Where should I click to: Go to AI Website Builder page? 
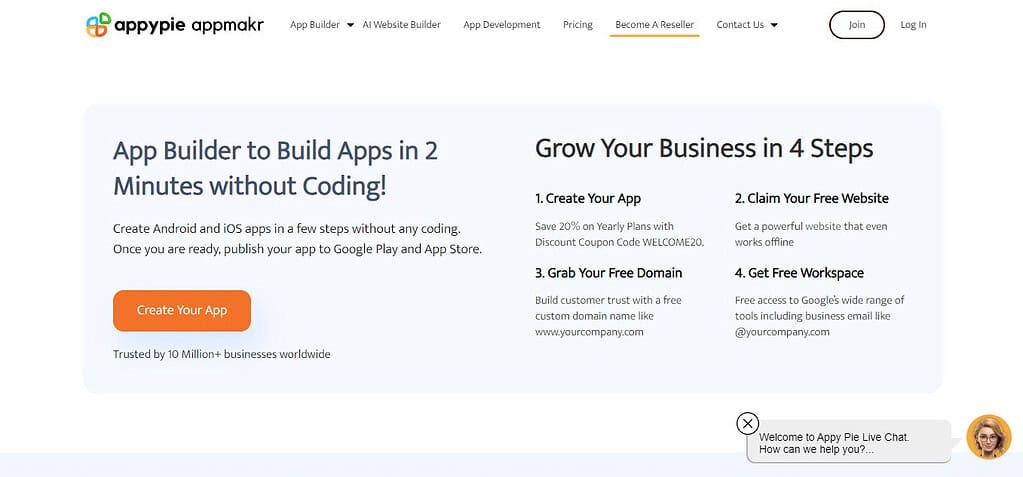point(401,25)
